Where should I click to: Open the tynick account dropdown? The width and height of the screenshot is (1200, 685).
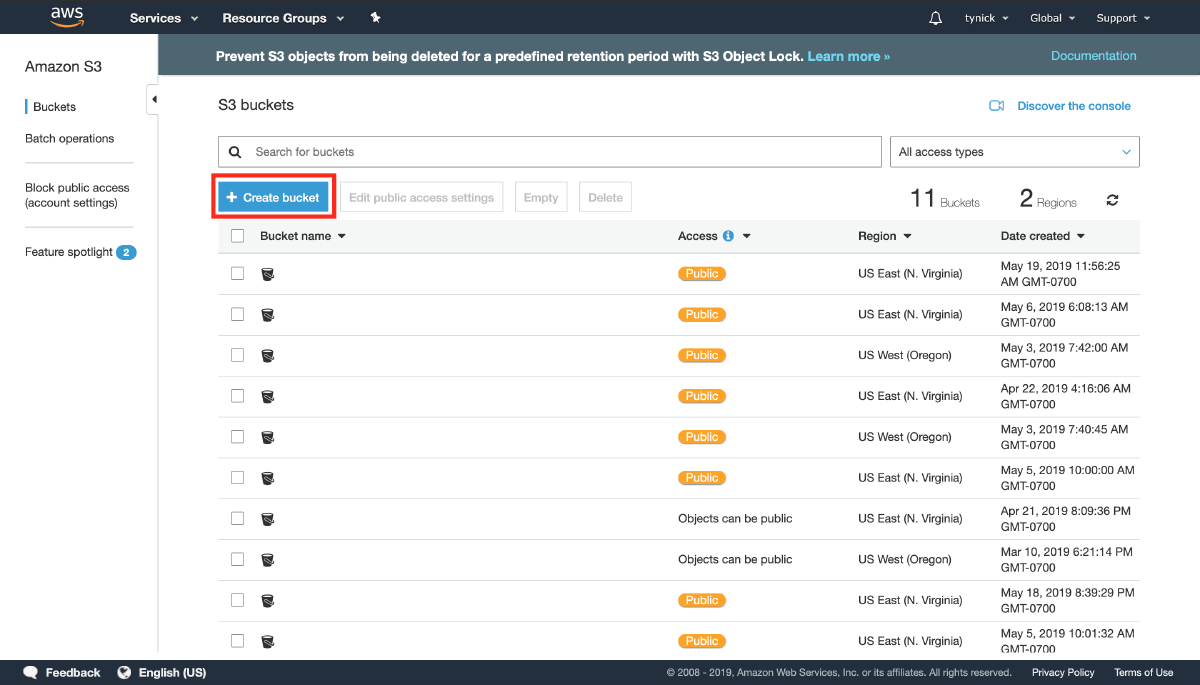pyautogui.click(x=986, y=18)
